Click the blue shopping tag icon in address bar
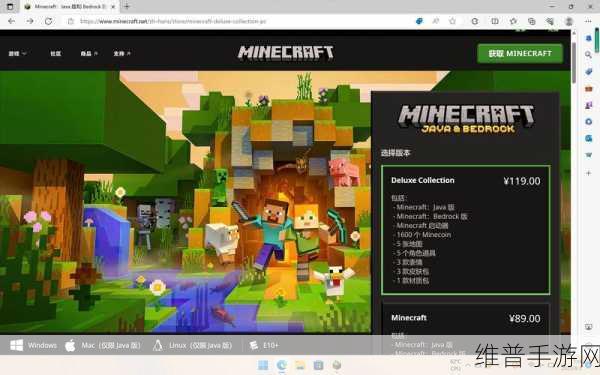The height and width of the screenshot is (375, 600). click(x=419, y=21)
